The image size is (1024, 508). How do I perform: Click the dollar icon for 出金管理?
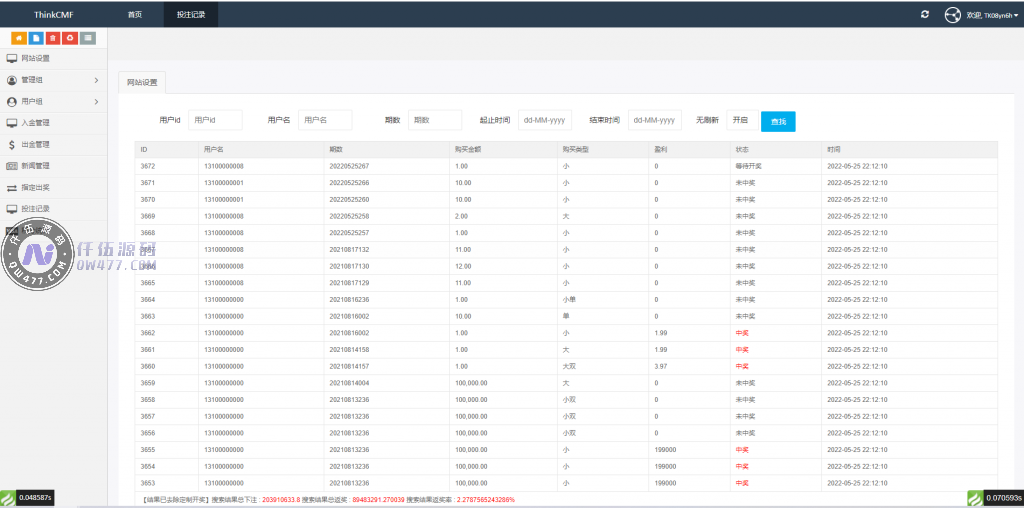pyautogui.click(x=12, y=144)
